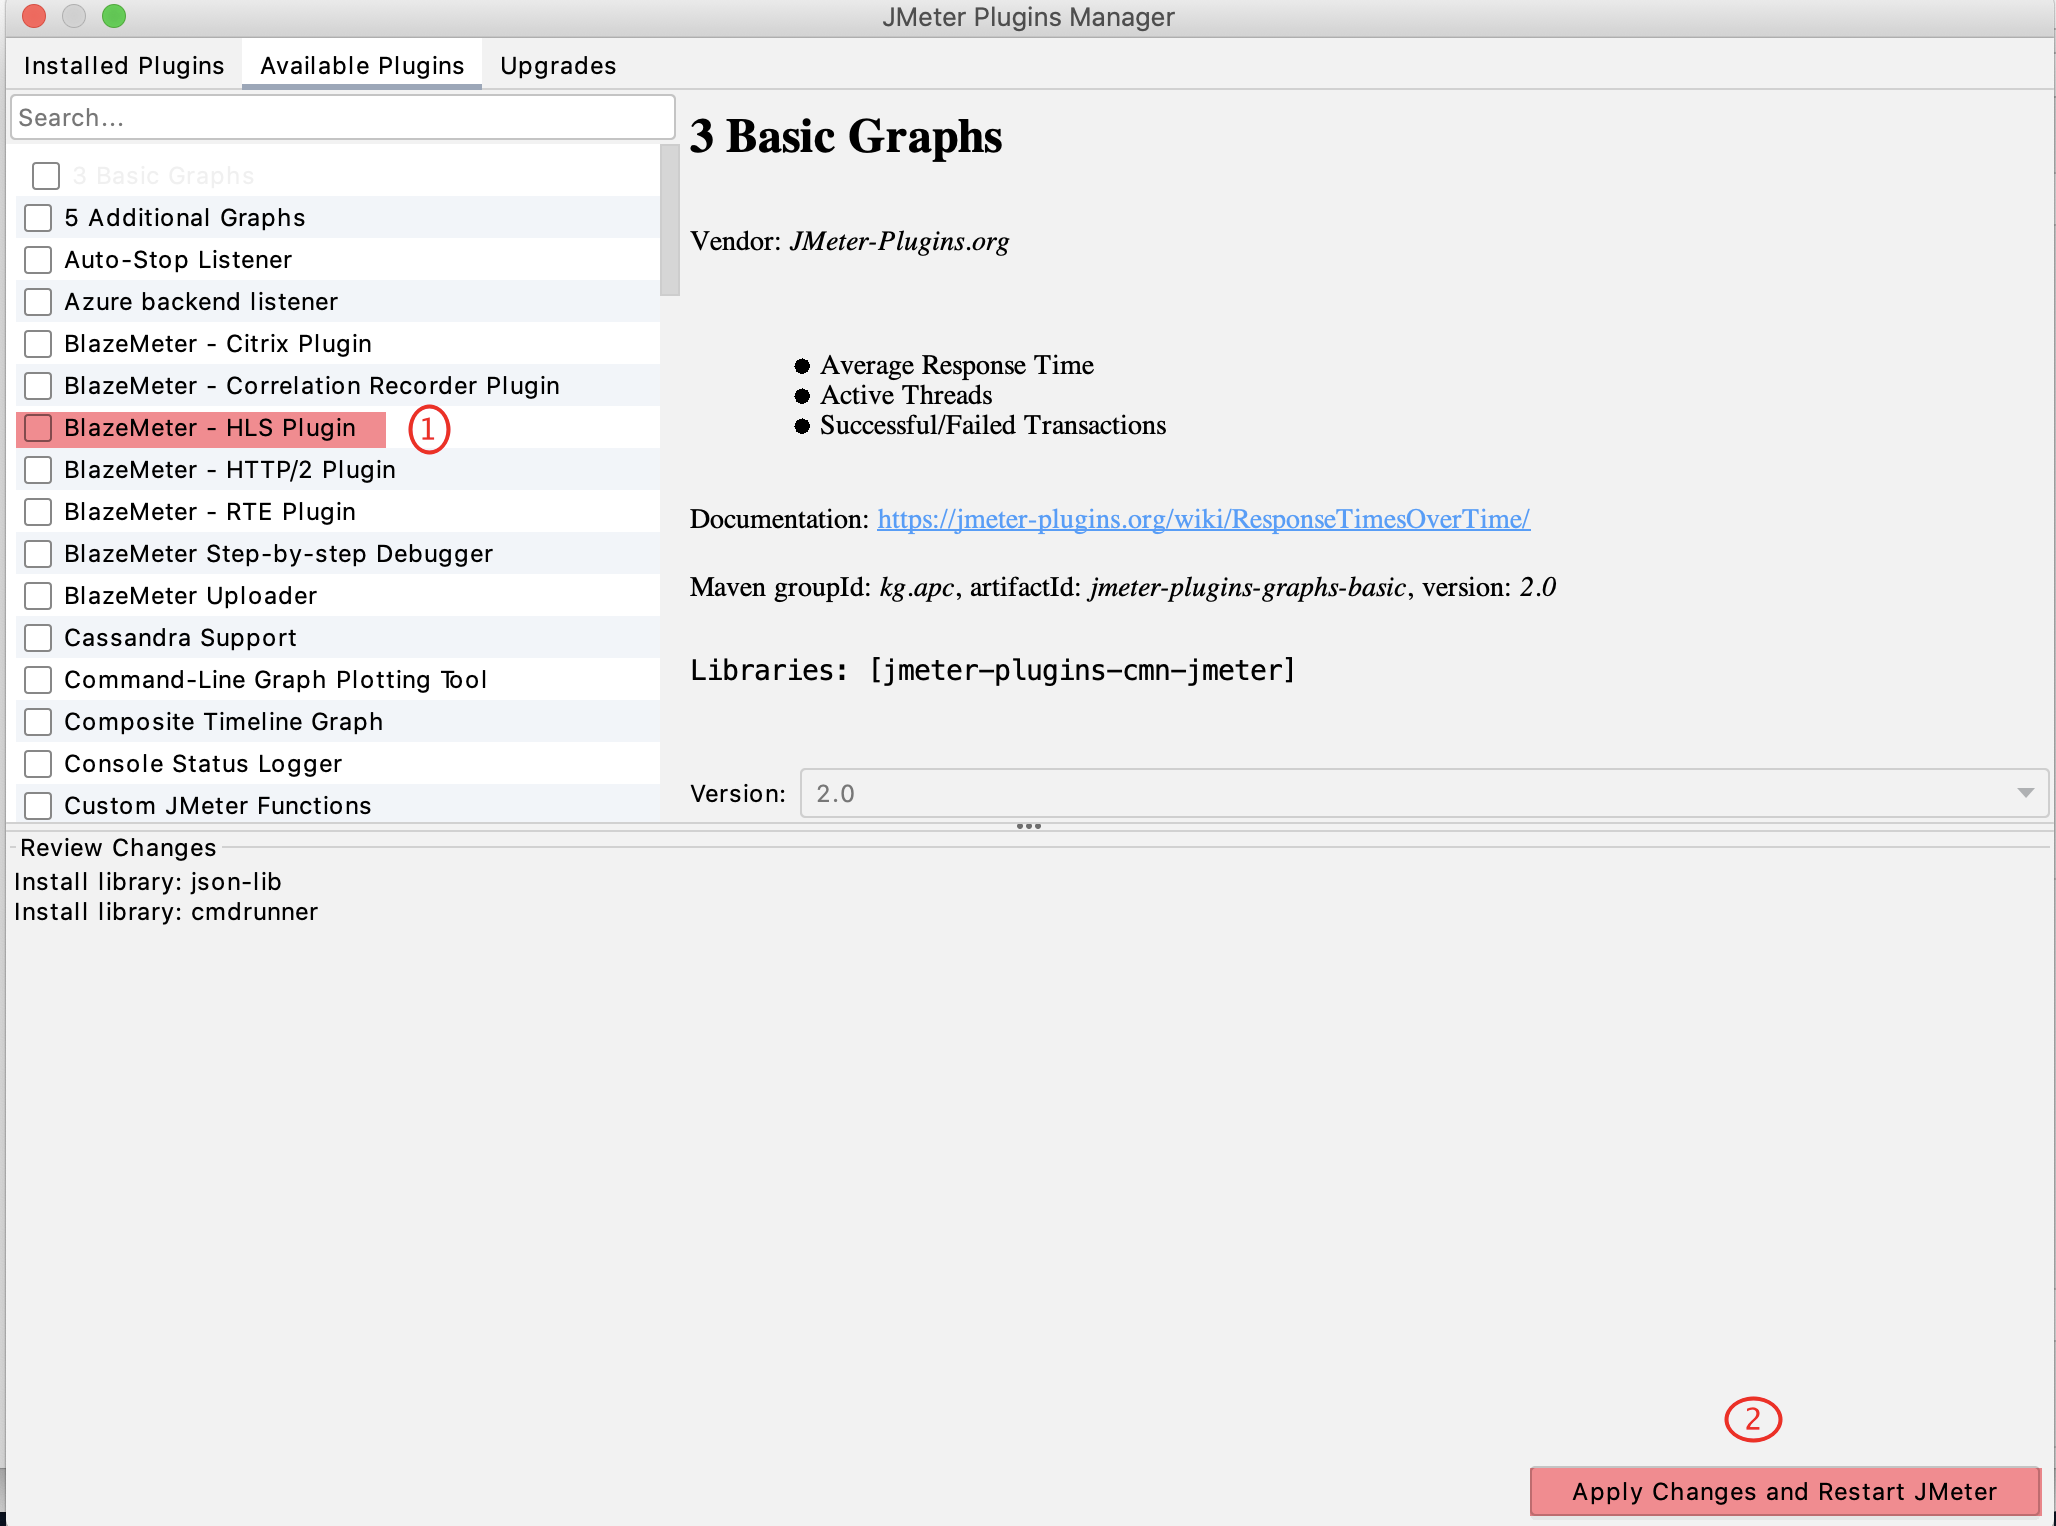Check the 5 Additional Graphs checkbox
Image resolution: width=2056 pixels, height=1526 pixels.
(x=38, y=218)
